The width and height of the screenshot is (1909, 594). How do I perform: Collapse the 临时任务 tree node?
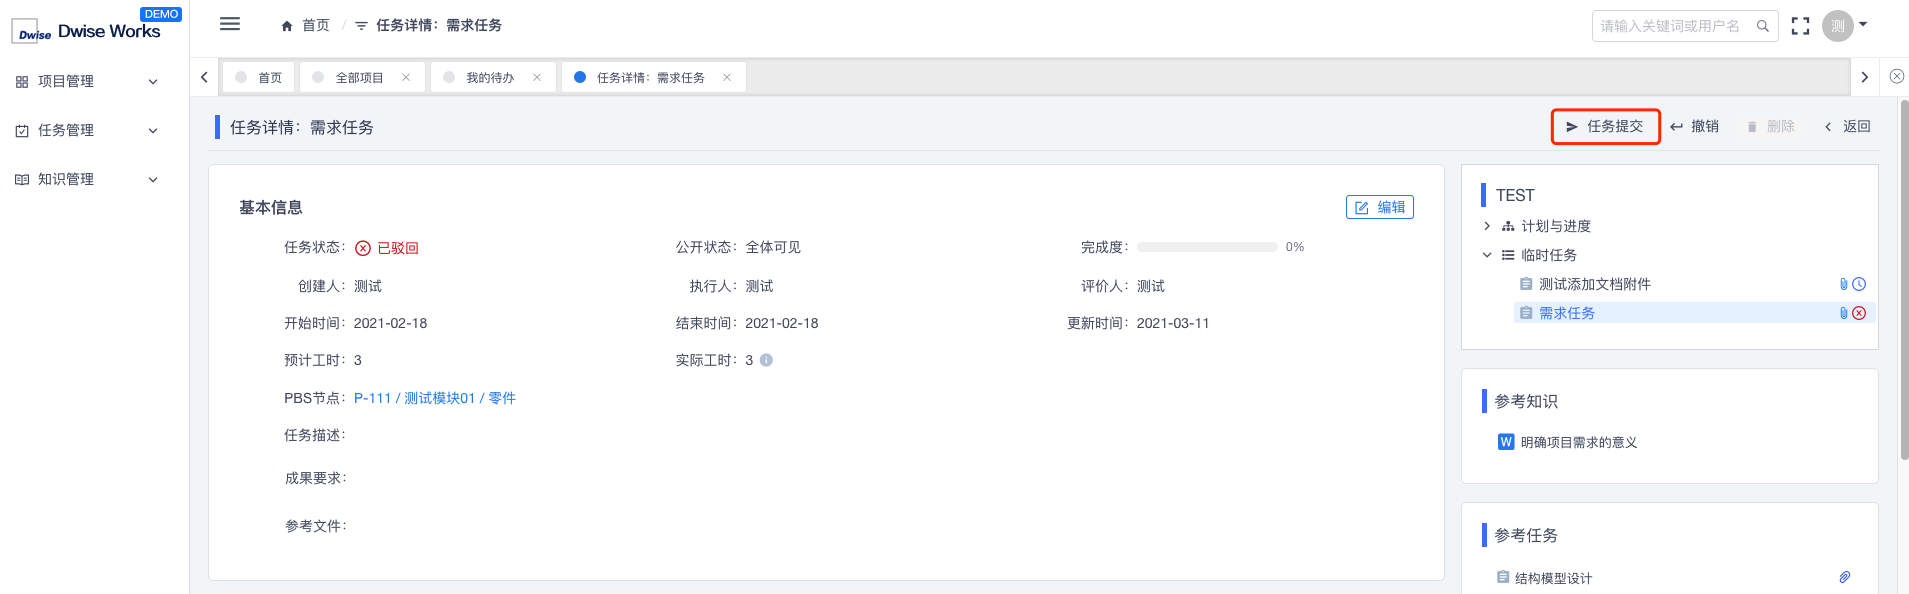click(1487, 255)
